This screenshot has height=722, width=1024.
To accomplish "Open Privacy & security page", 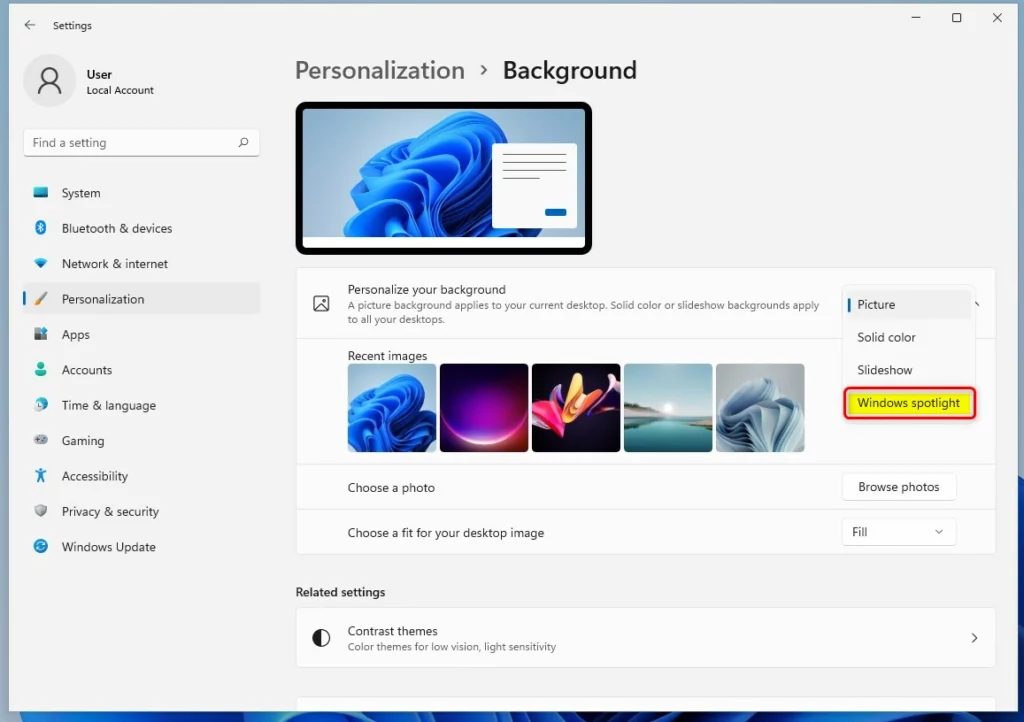I will click(x=142, y=510).
